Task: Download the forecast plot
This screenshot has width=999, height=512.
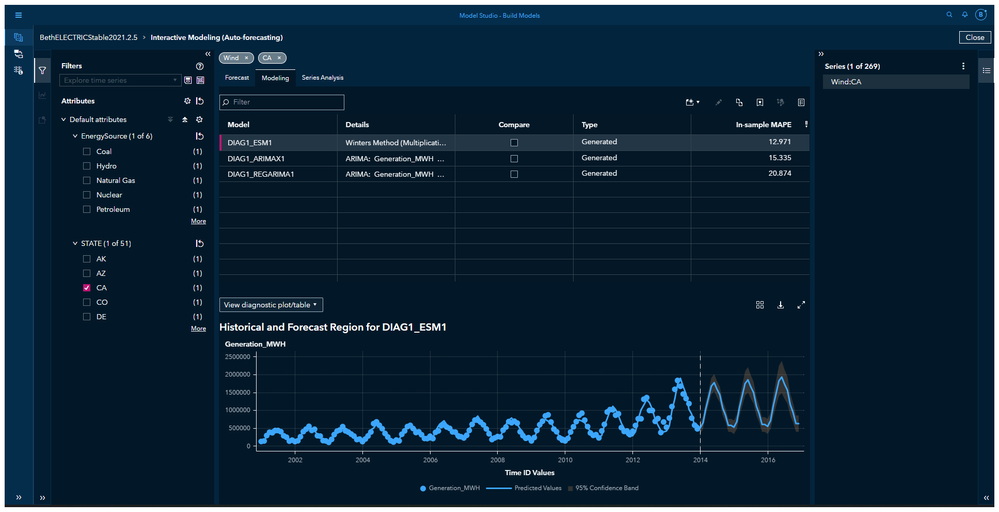Action: click(x=781, y=305)
